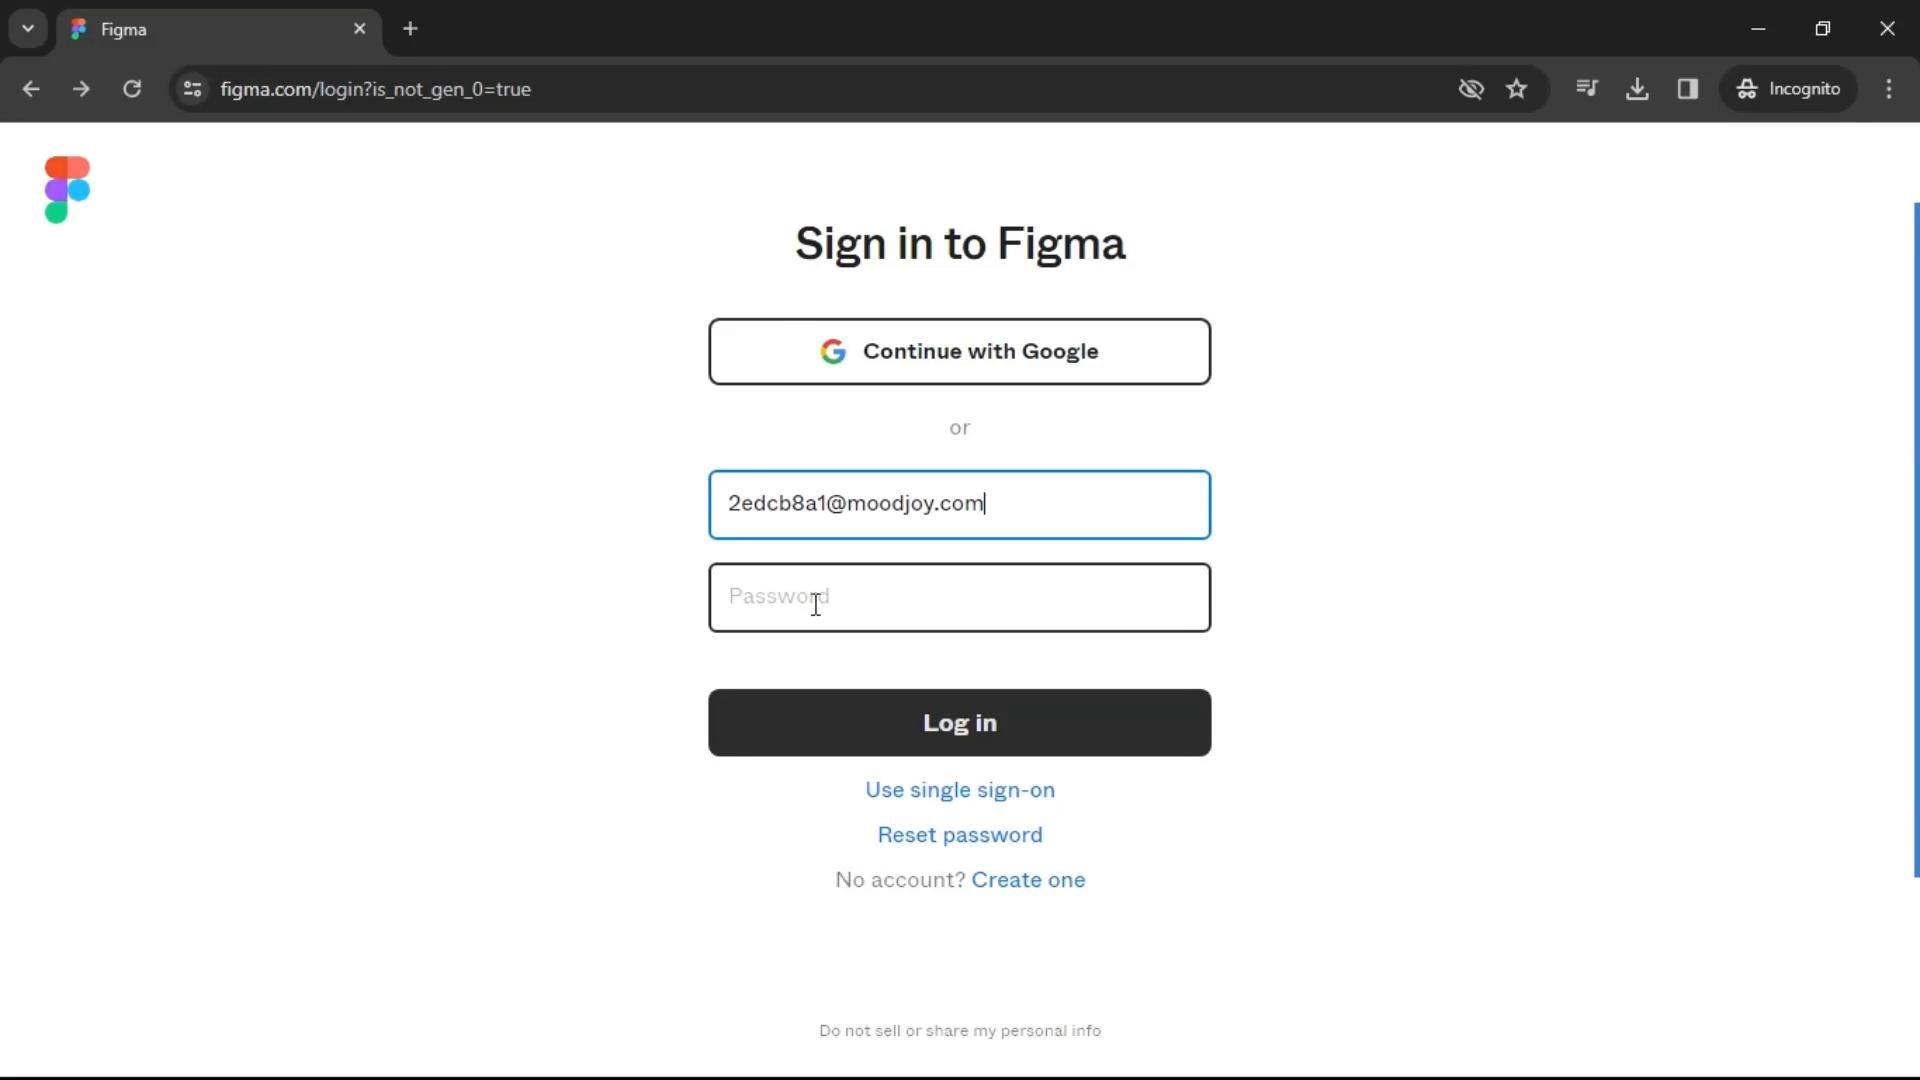
Task: Toggle the browser side panel icon
Action: 1688,89
